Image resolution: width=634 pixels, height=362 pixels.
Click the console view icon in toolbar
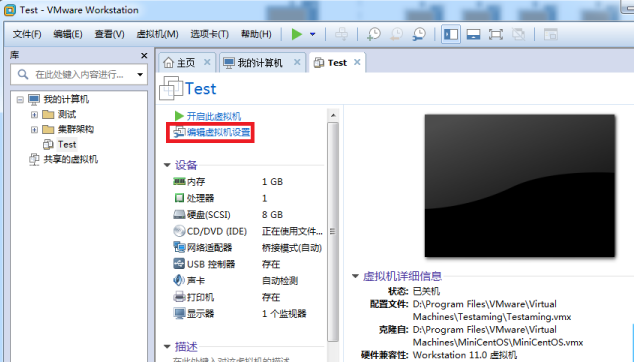tap(550, 34)
